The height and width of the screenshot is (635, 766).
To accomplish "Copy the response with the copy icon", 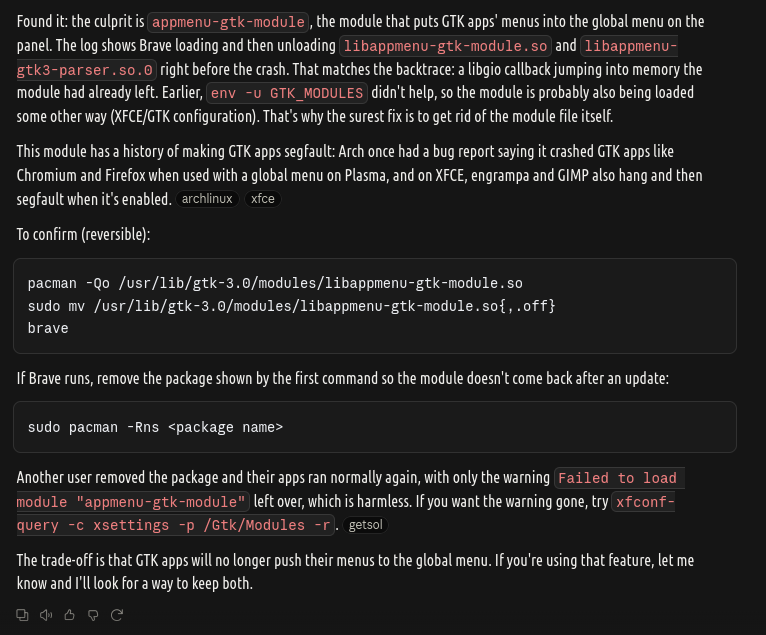I will (22, 615).
